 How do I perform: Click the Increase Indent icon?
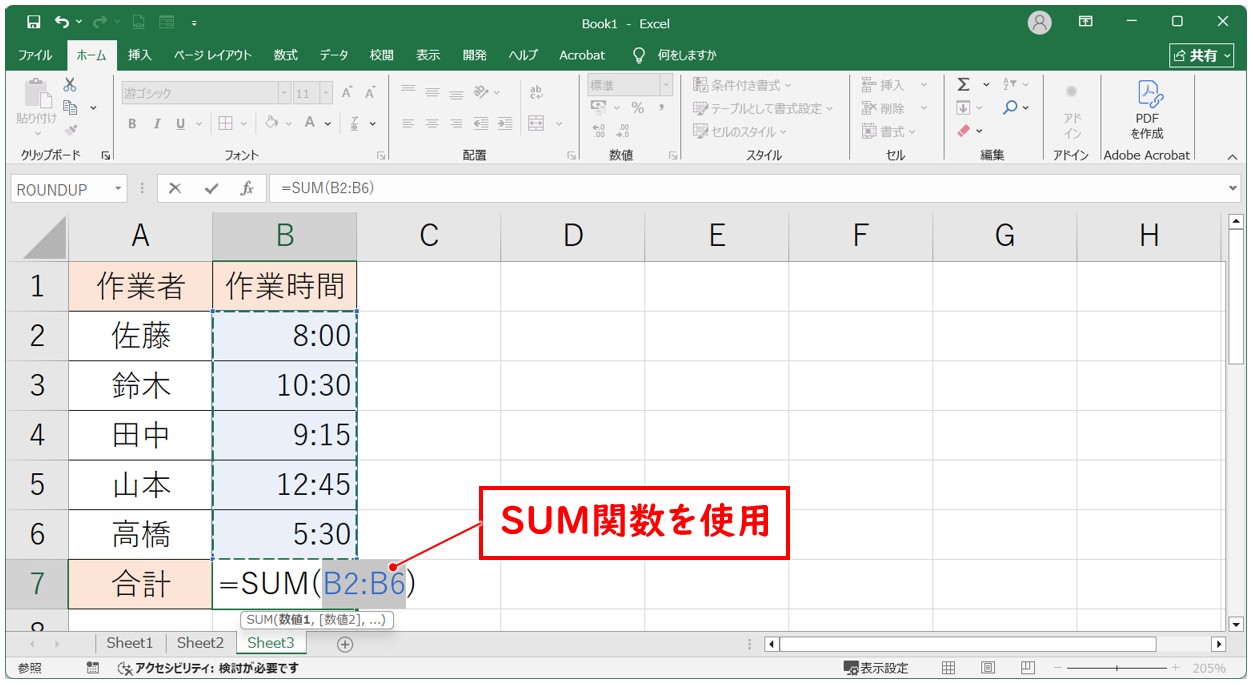(504, 124)
